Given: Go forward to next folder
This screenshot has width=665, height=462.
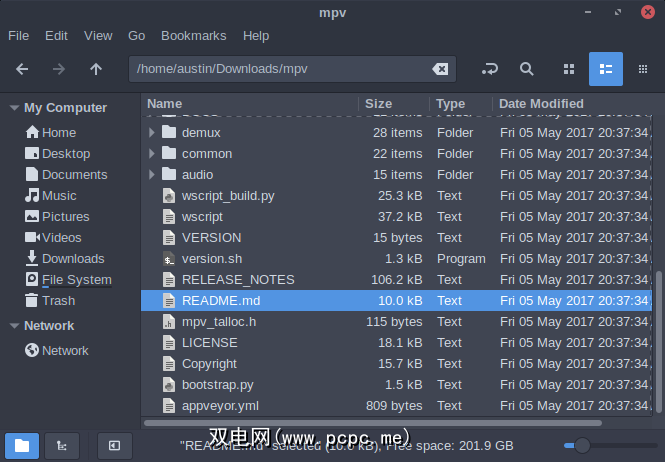Looking at the screenshot, I should pyautogui.click(x=59, y=69).
